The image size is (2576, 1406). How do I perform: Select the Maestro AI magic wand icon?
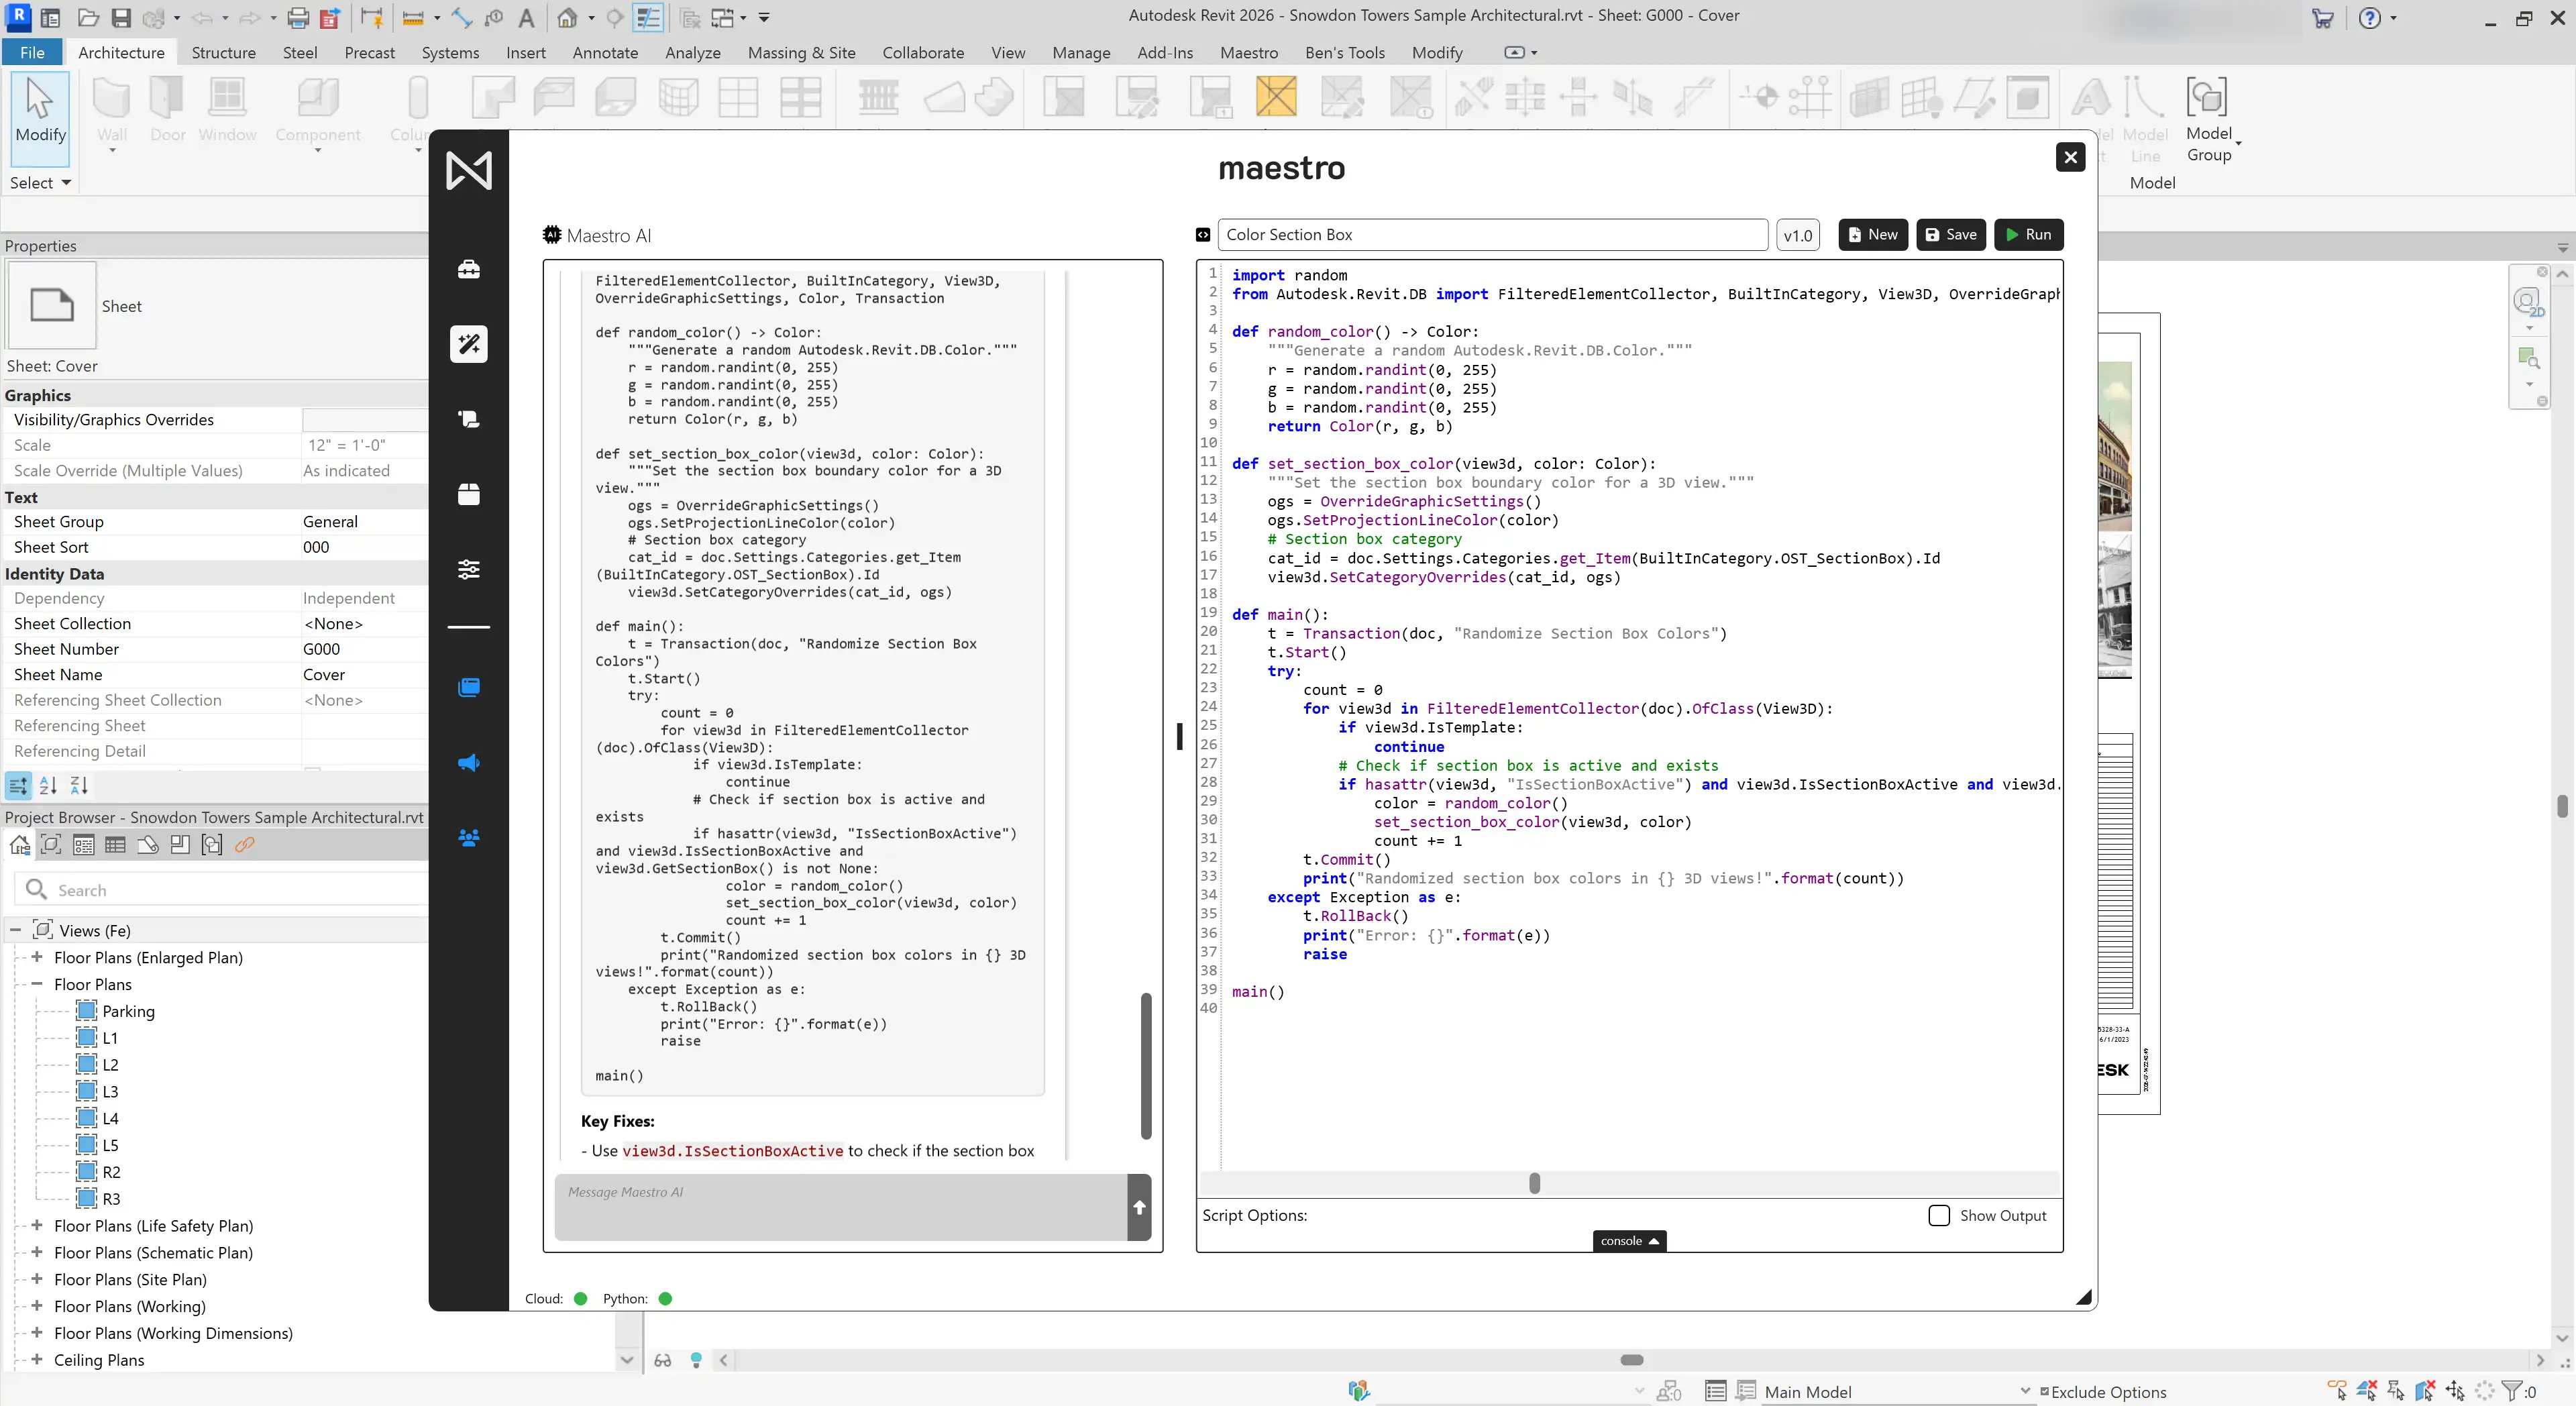point(468,344)
